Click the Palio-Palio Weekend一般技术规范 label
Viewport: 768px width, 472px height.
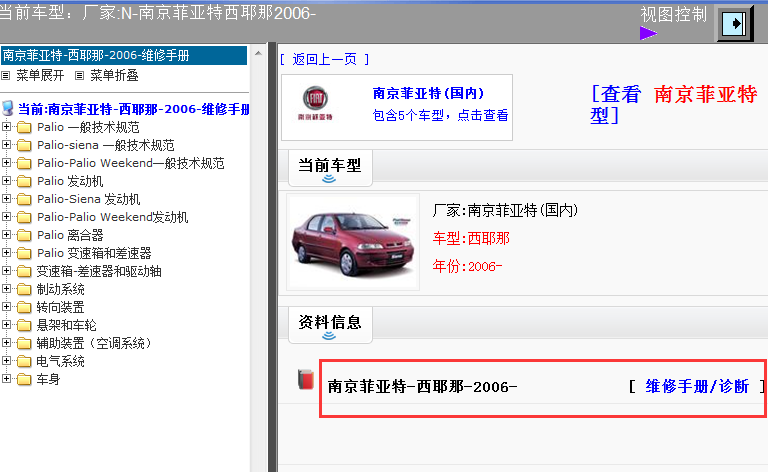coord(131,163)
